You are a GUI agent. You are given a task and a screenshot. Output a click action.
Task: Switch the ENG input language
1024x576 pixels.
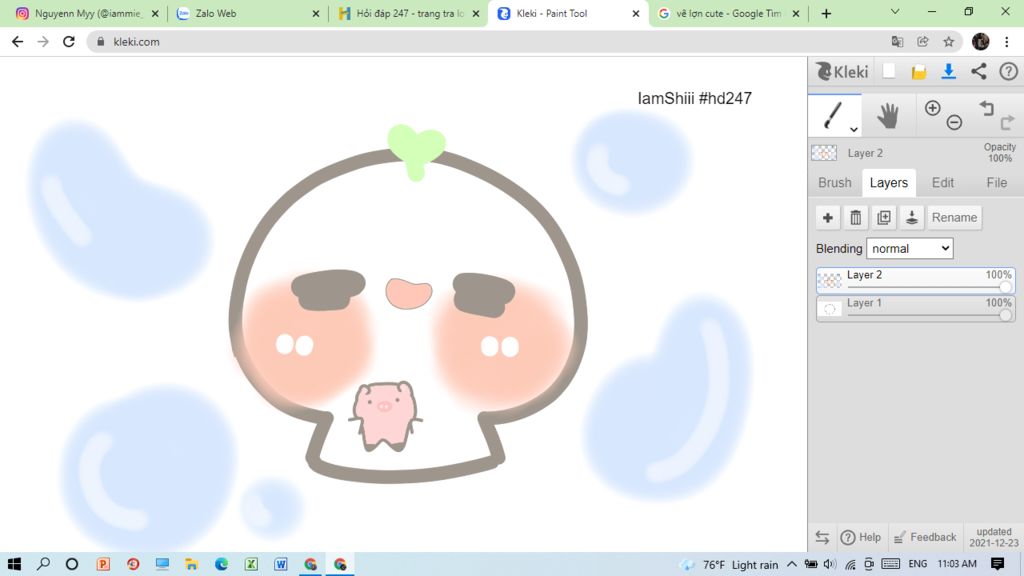918,564
